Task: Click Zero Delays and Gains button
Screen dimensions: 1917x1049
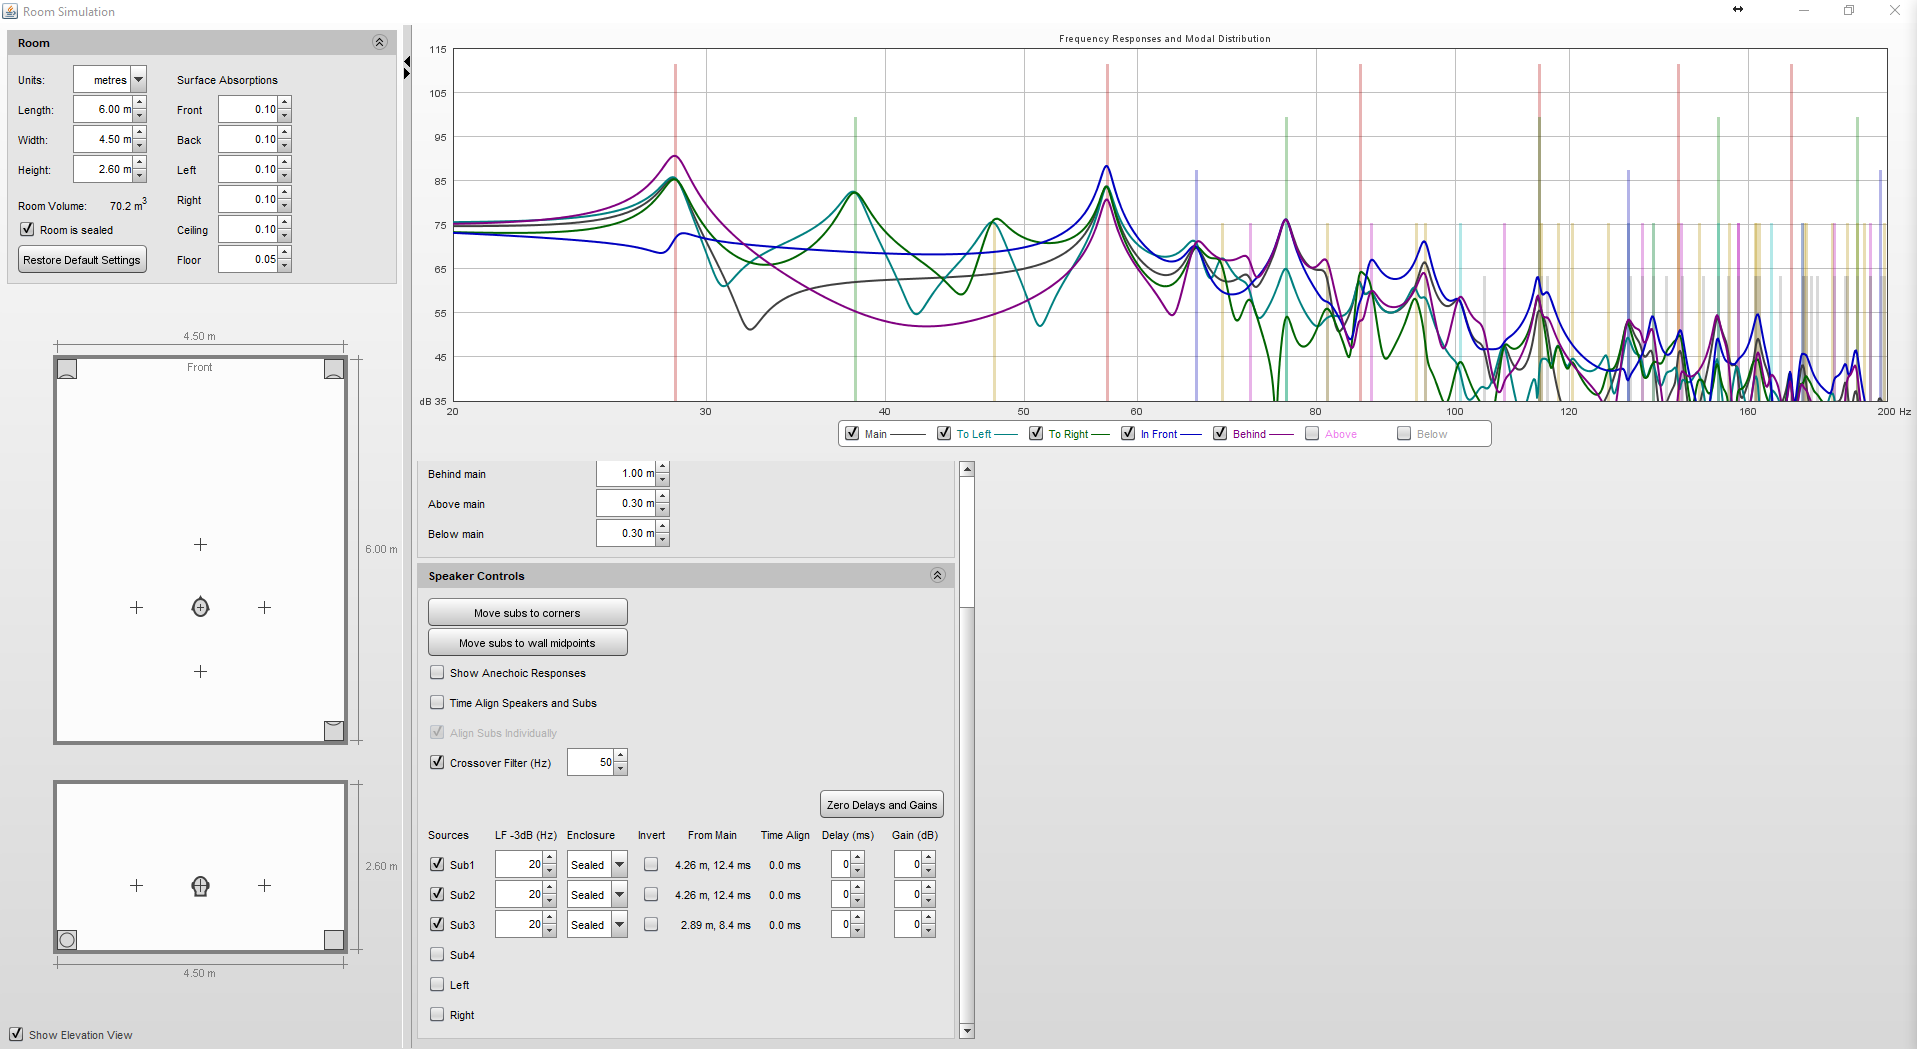Action: [x=882, y=805]
